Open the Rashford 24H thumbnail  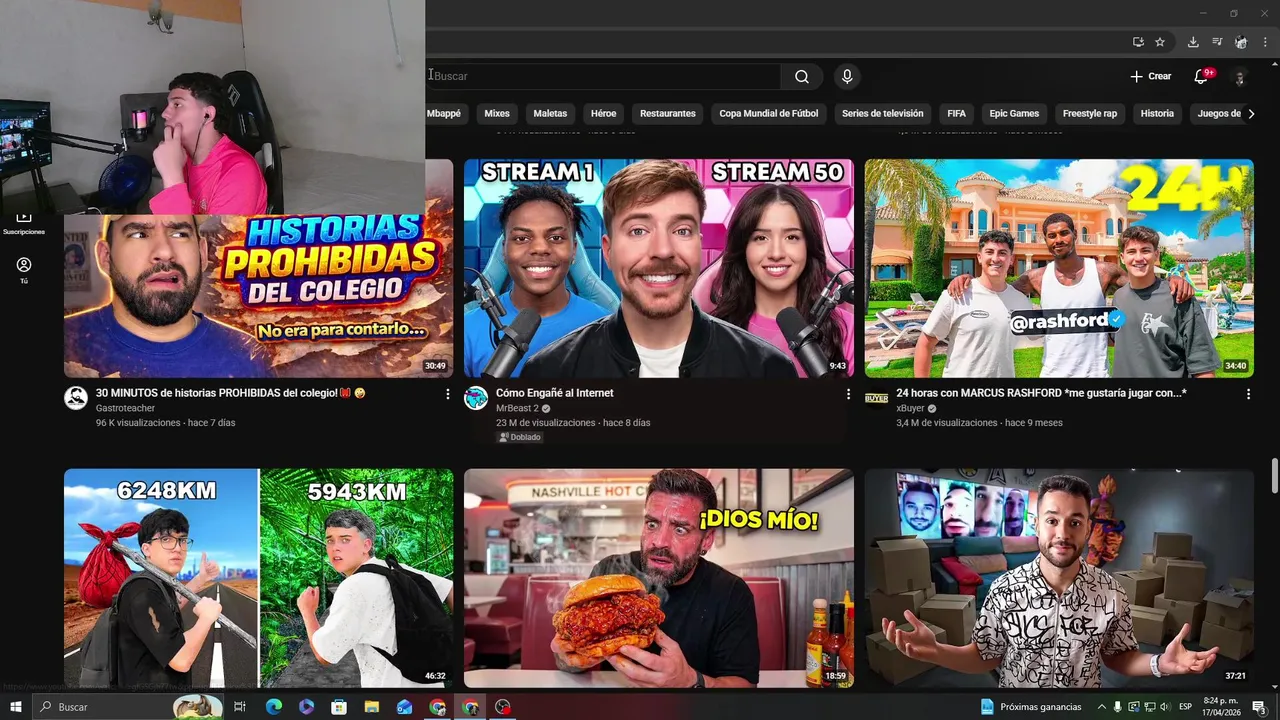[1059, 268]
